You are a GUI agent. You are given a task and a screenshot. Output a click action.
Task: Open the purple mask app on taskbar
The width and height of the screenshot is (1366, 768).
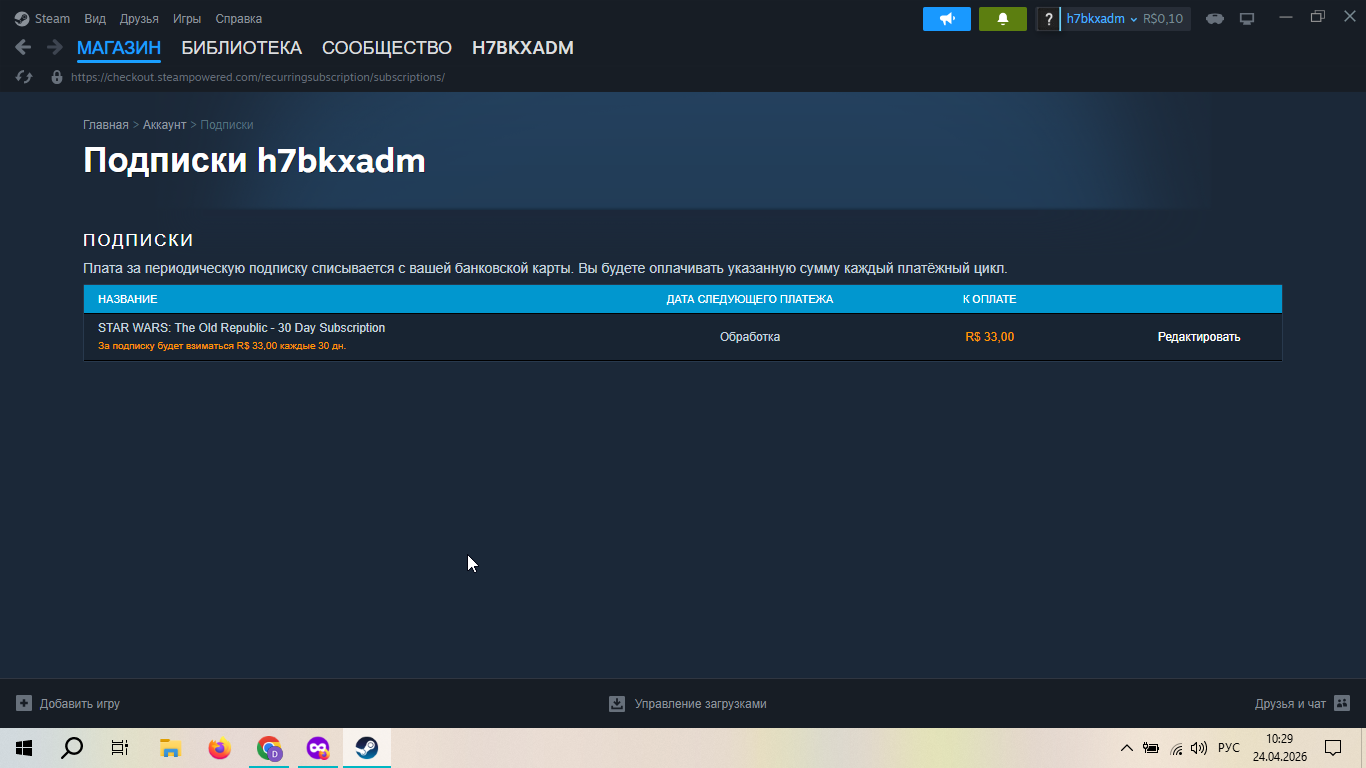318,748
